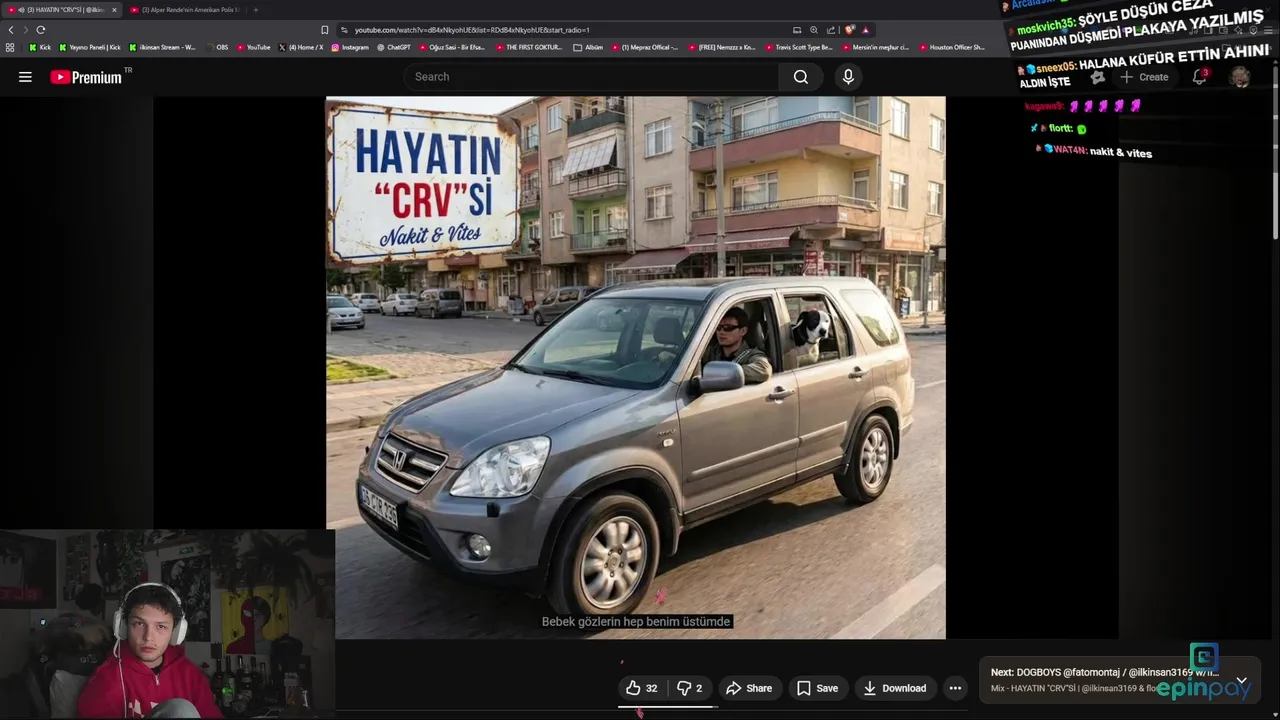Open the [FREE] Nemzzz bookmark

[x=721, y=47]
